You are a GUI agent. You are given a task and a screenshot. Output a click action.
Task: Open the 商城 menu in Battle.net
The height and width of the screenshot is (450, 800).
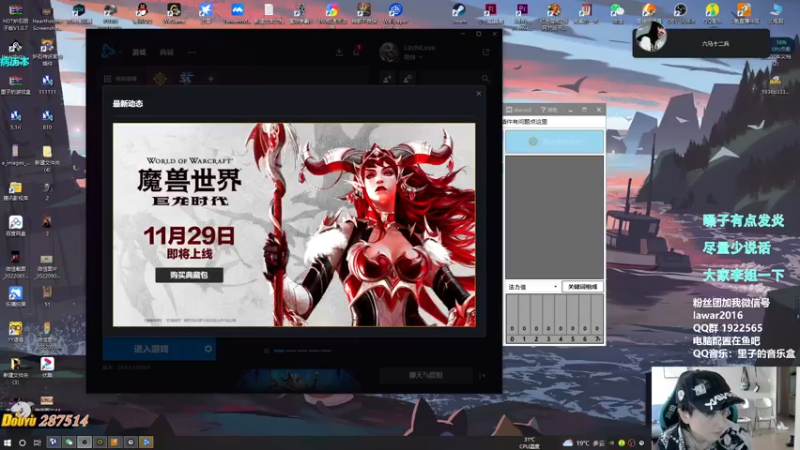tap(166, 52)
